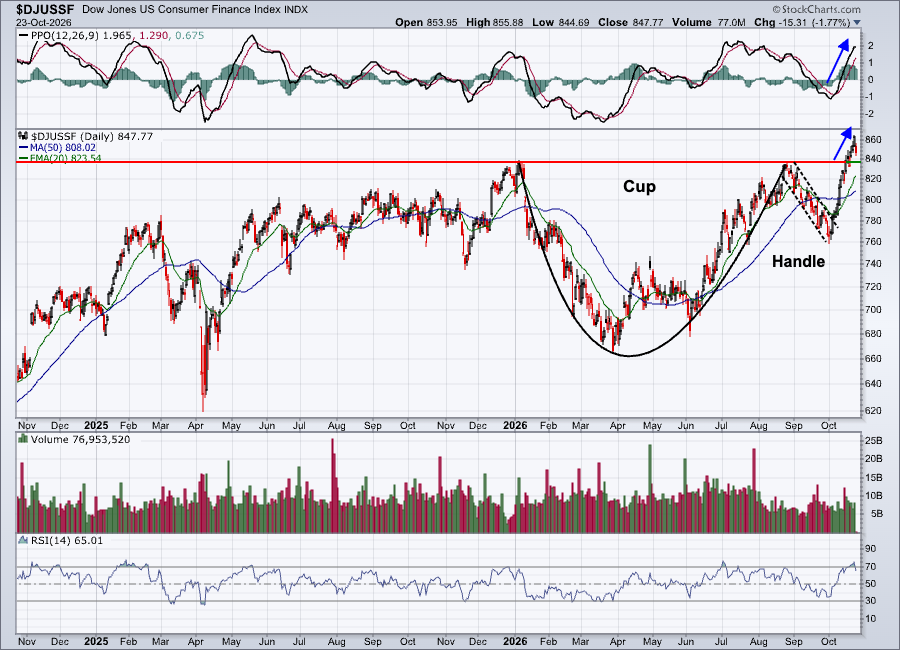Viewport: 900px width, 650px height.
Task: Click the 25B volume axis label
Action: 874,441
